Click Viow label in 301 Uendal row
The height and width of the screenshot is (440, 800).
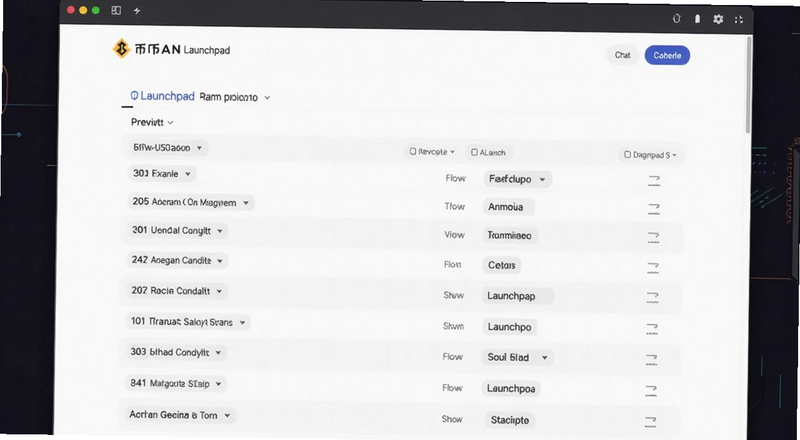455,235
